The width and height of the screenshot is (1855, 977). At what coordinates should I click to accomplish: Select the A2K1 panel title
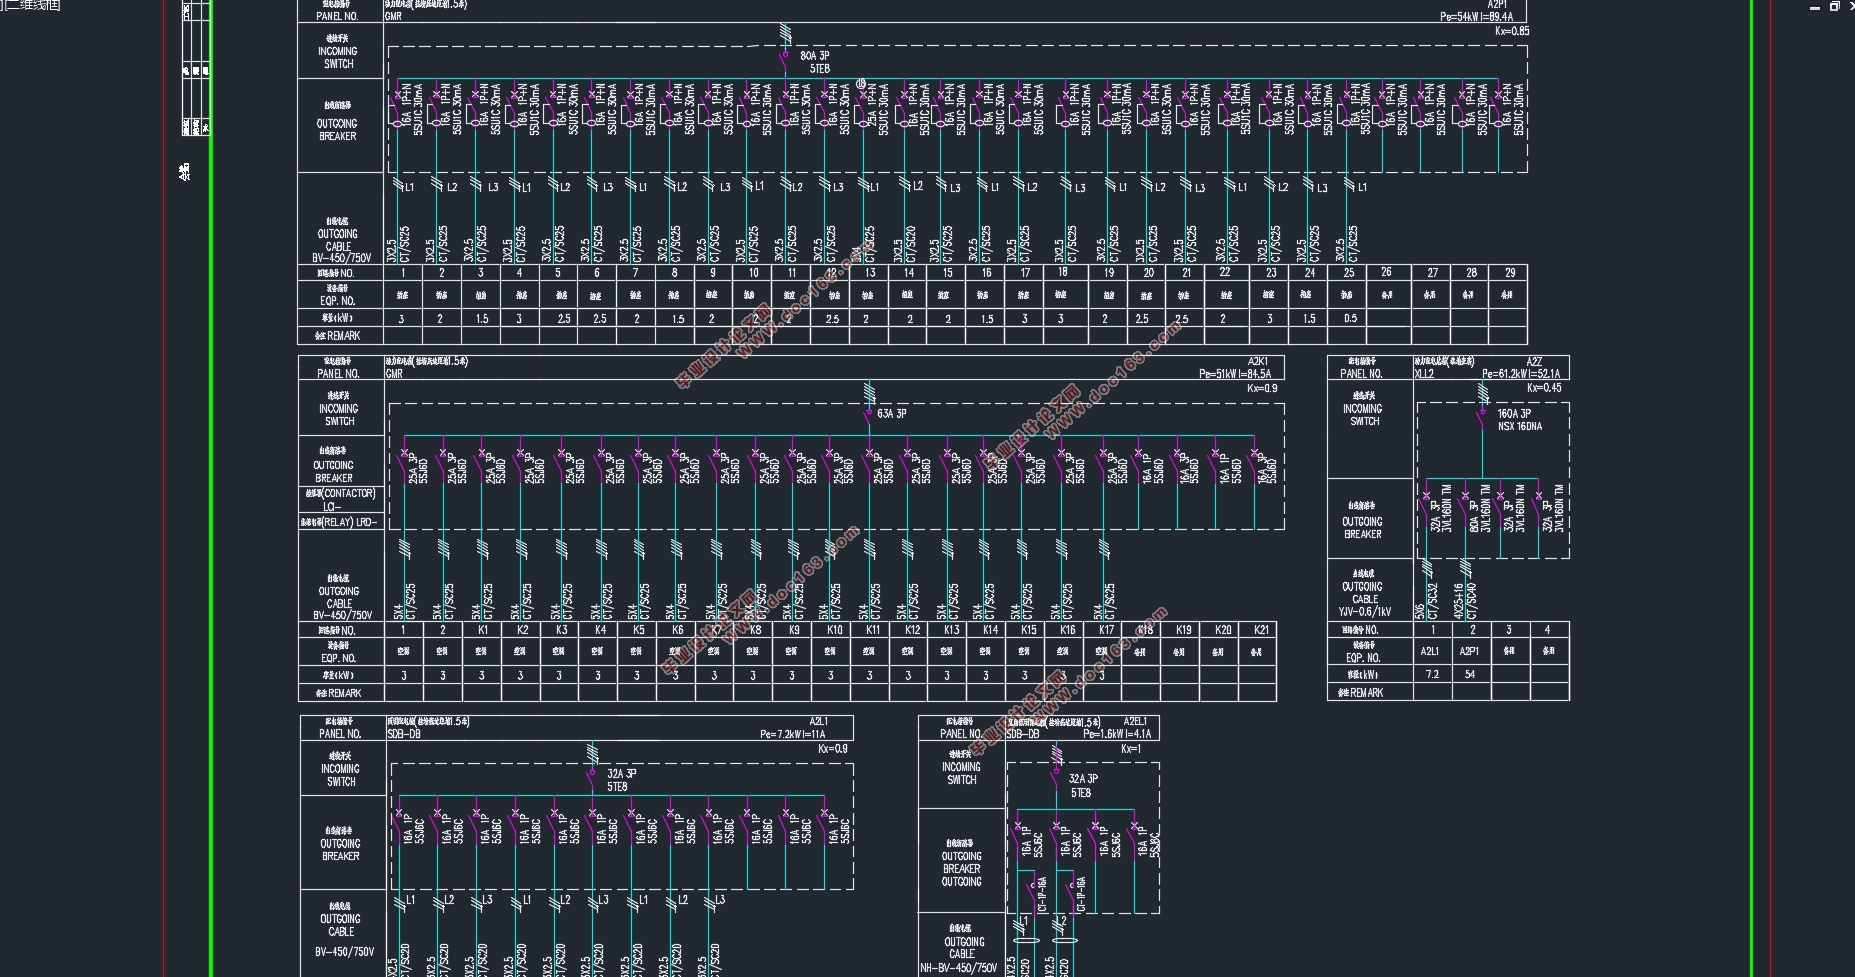click(x=1257, y=361)
